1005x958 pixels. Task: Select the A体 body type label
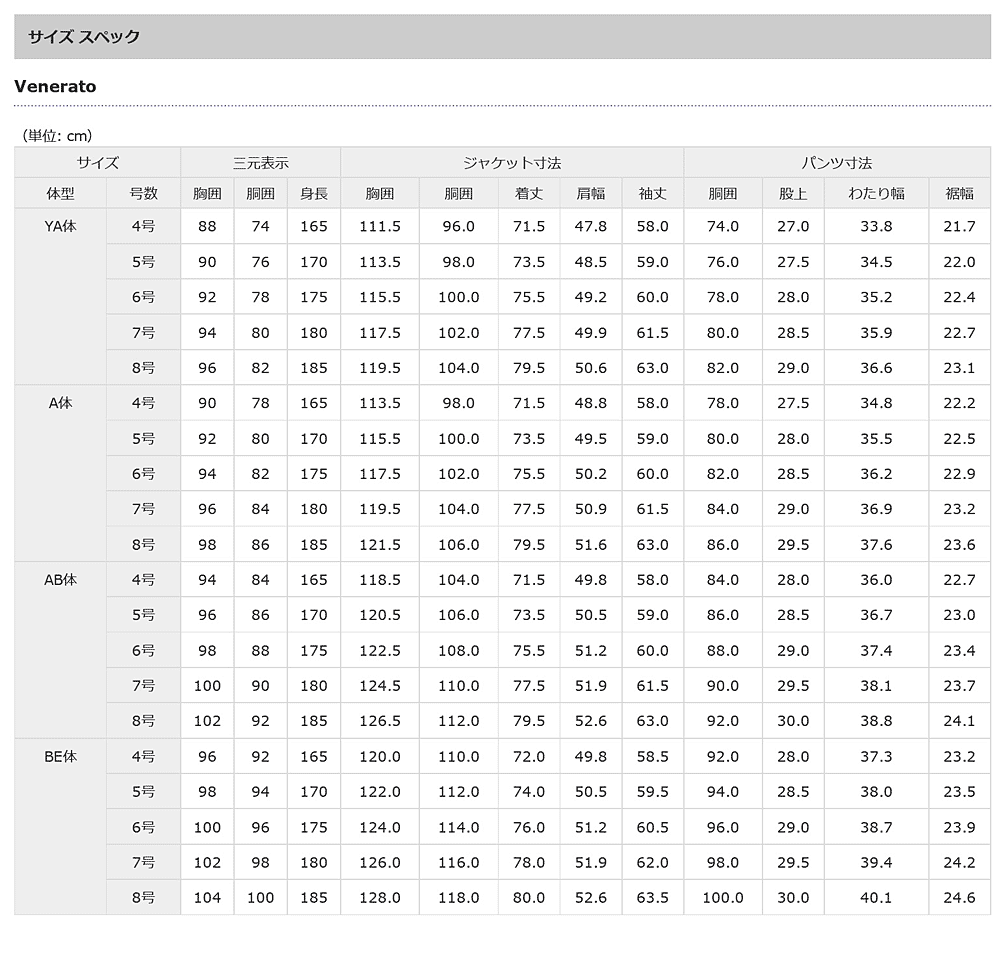(60, 403)
